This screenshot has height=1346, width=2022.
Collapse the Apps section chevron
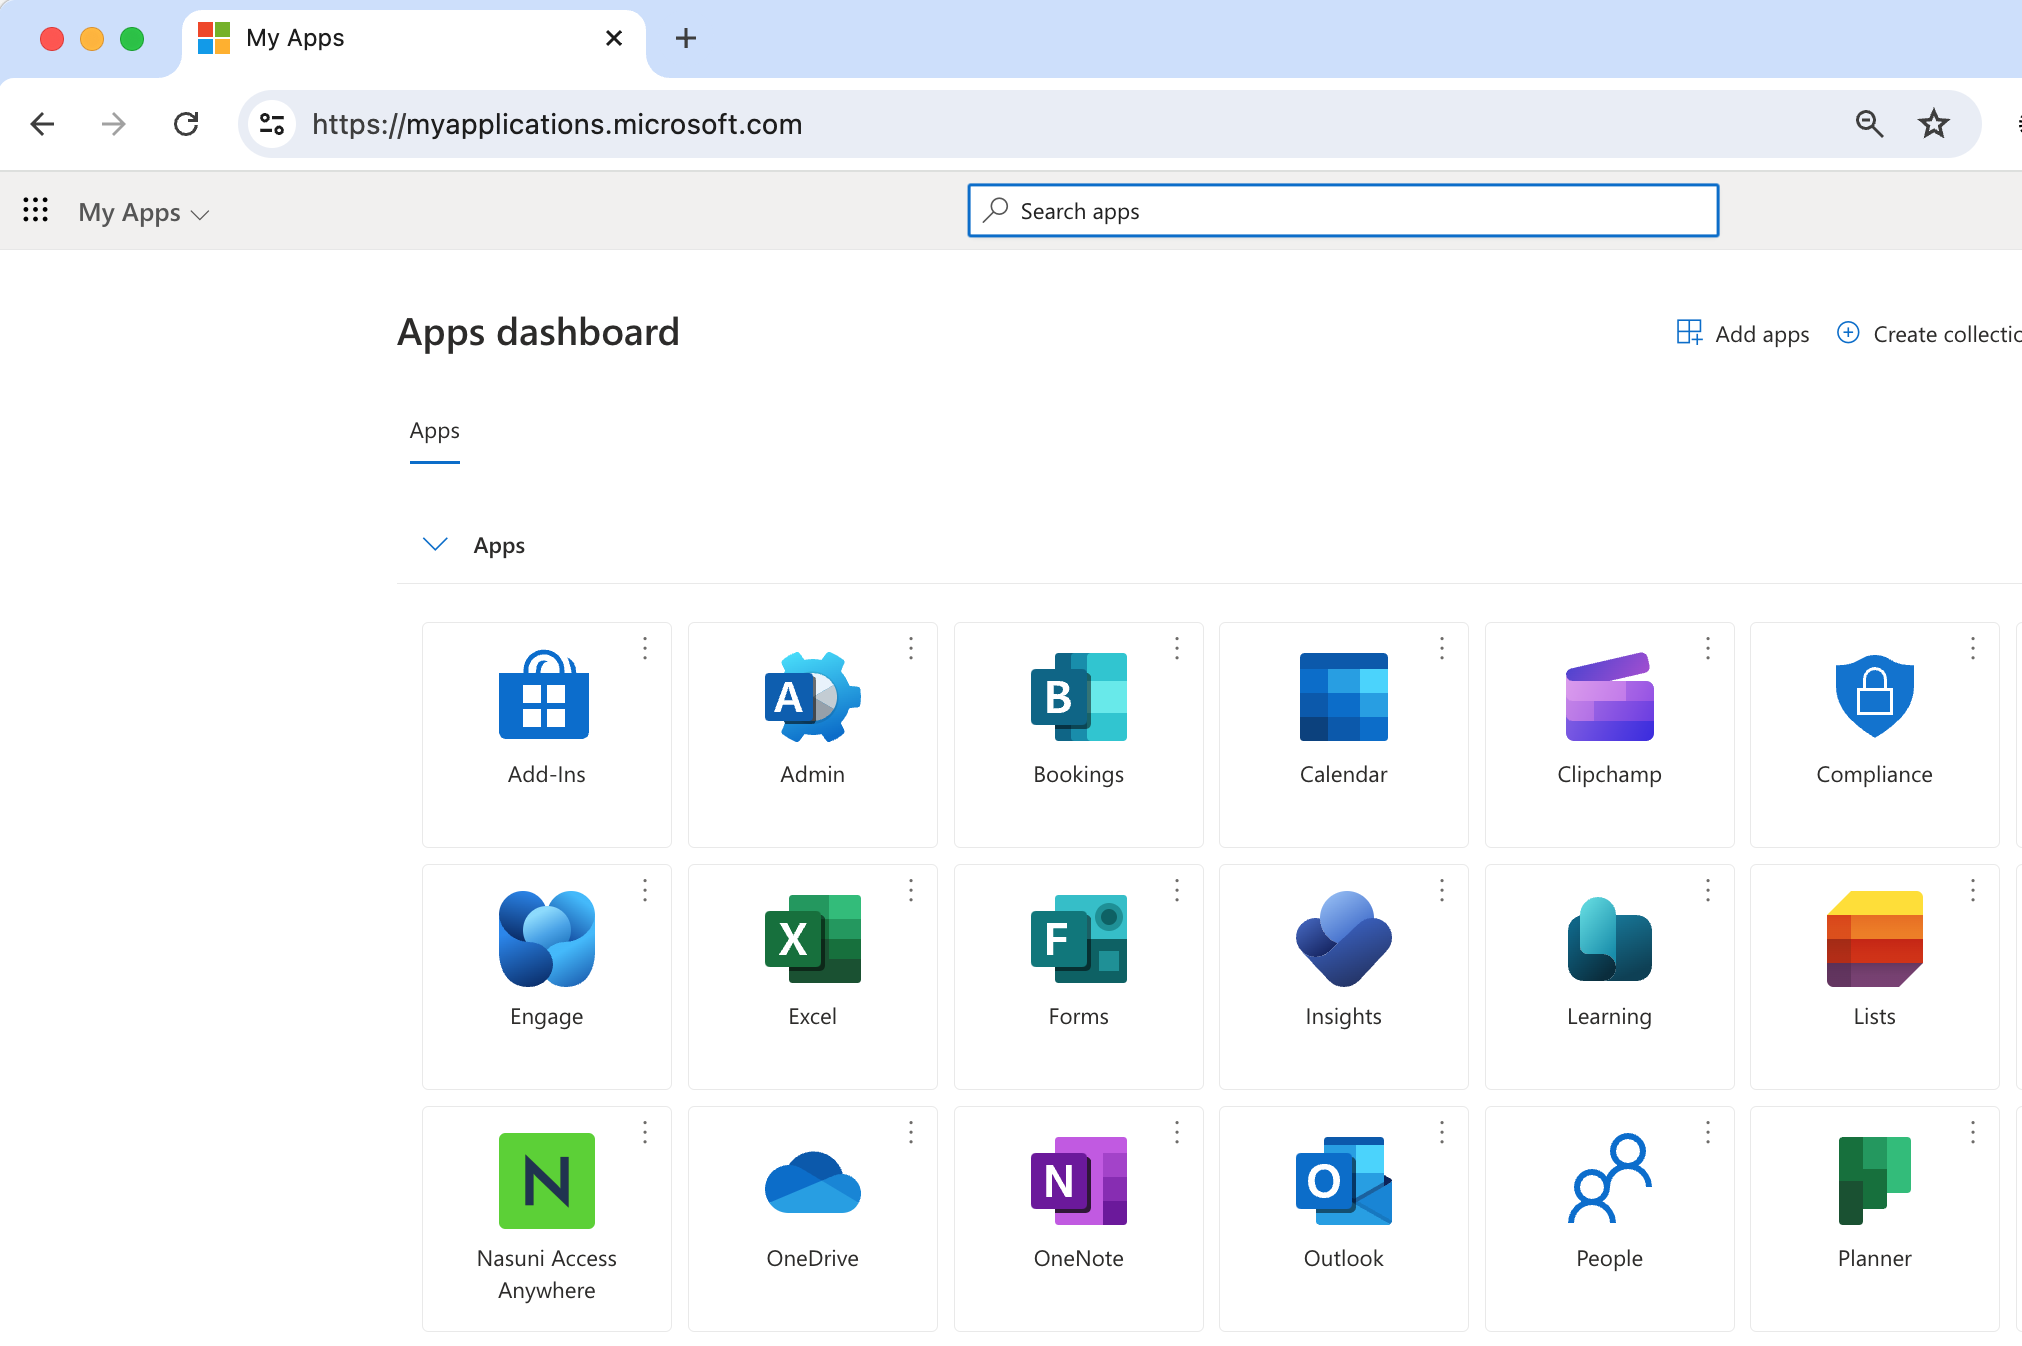[x=435, y=545]
